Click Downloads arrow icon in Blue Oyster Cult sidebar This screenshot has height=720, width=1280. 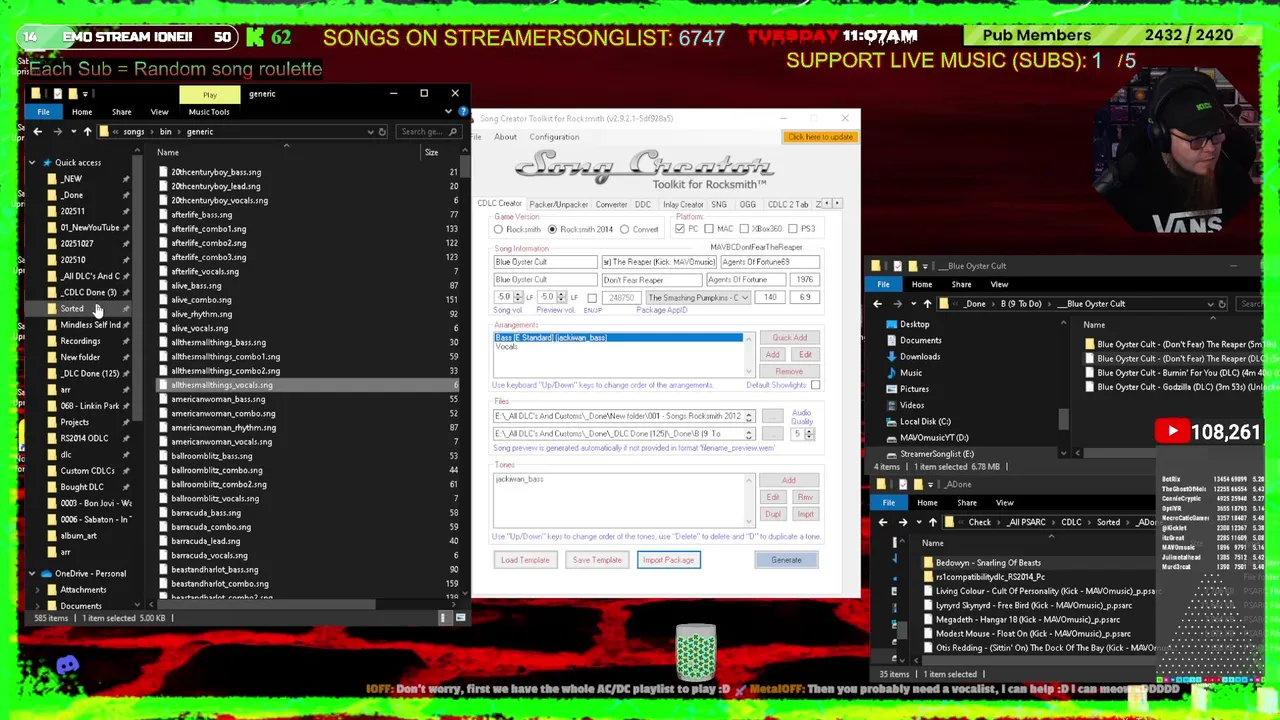point(891,357)
